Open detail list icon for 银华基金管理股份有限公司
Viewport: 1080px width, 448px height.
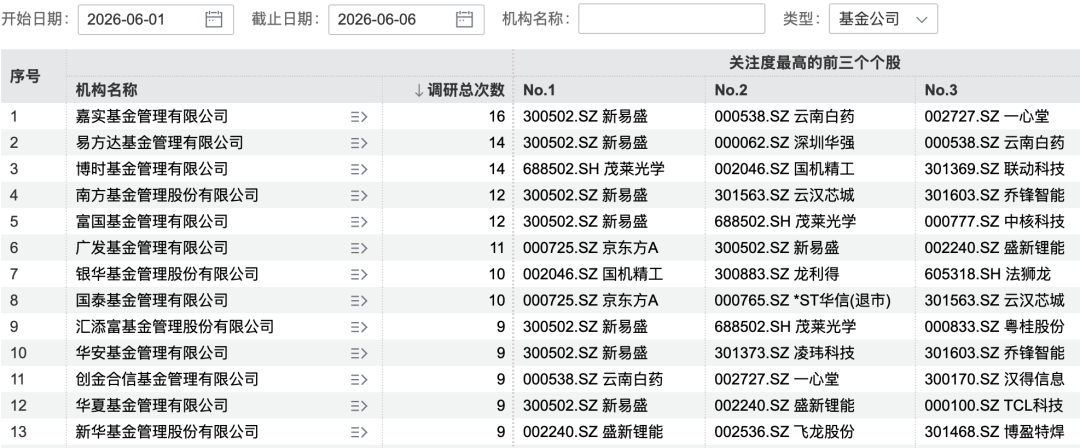coord(359,274)
